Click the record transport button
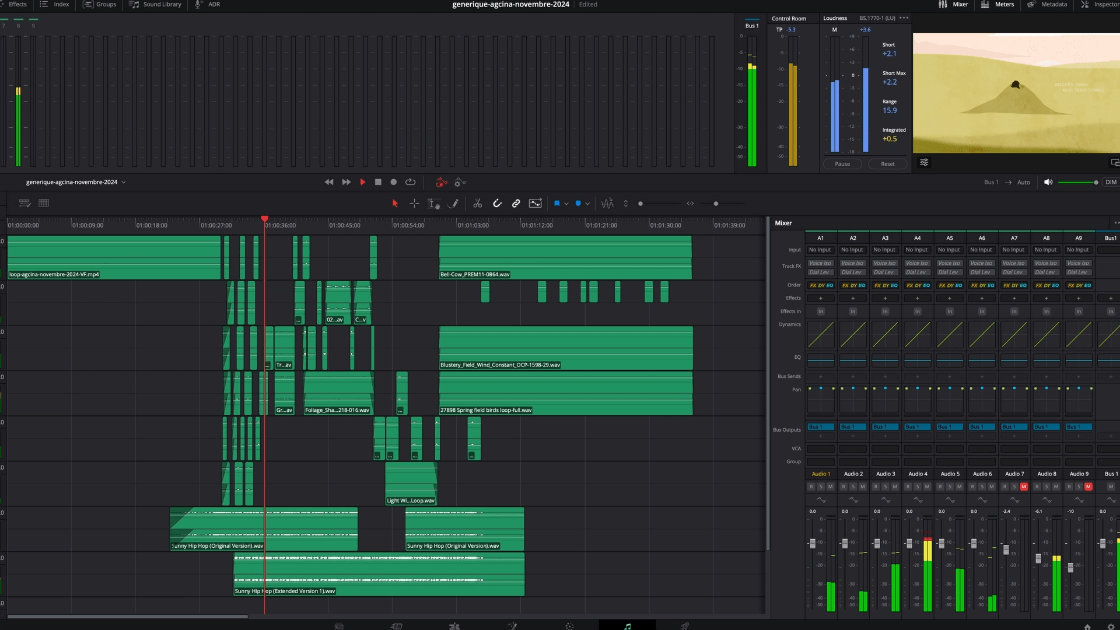Viewport: 1120px width, 630px height. coord(394,182)
